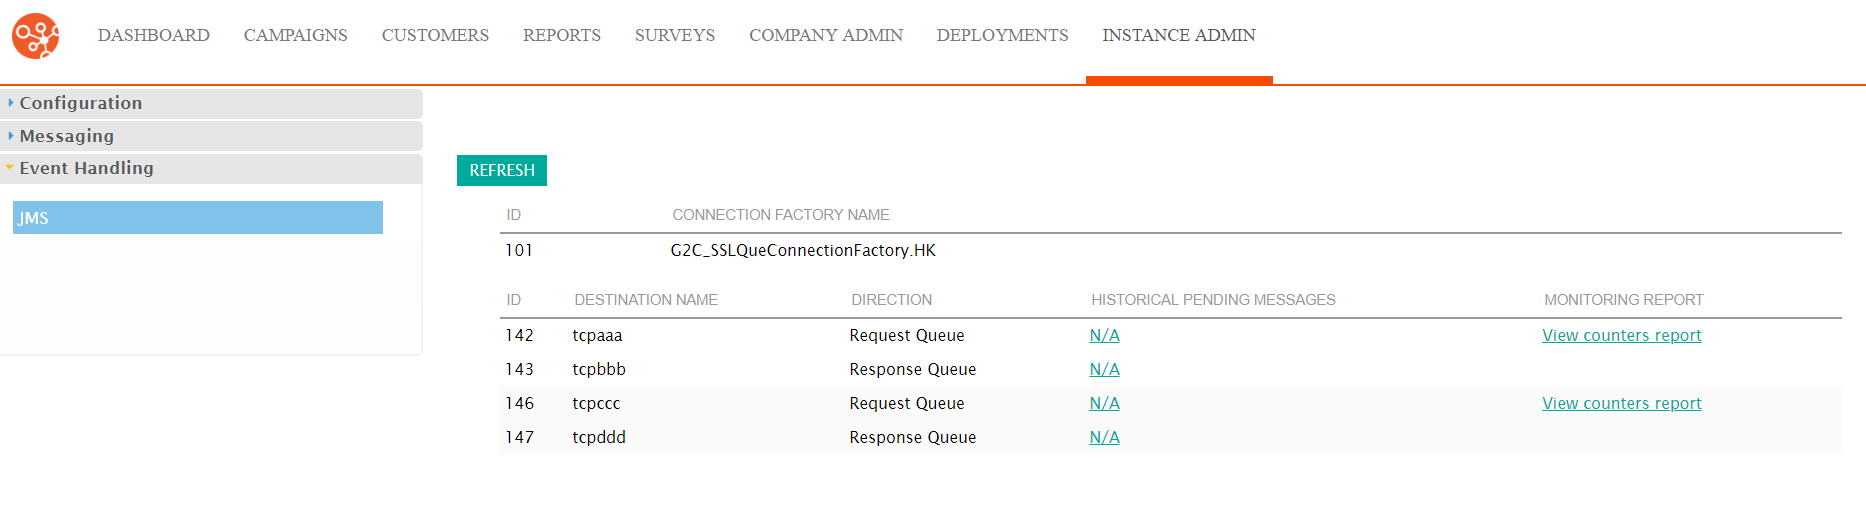Open the Dashboard tab
This screenshot has width=1866, height=508.
(154, 36)
